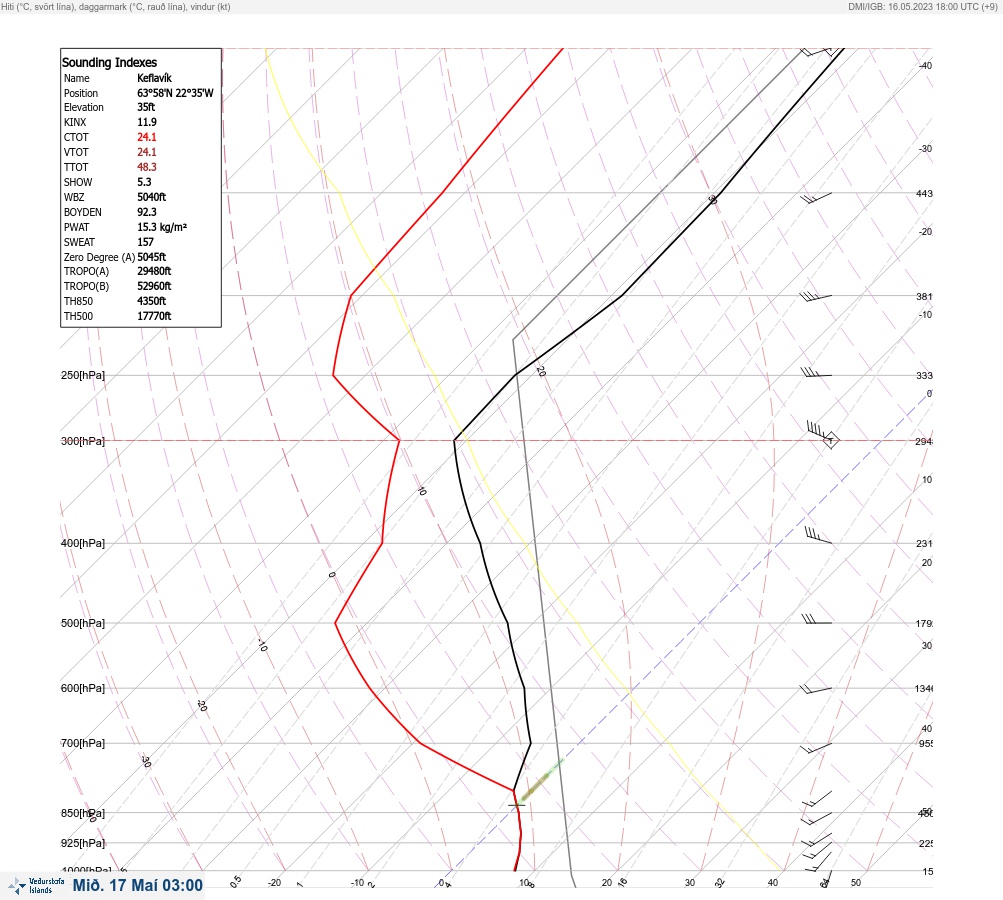The image size is (1003, 900).
Task: Click the 'DMI/IGB: 16.05.2023 18:00 UTC' timestamp
Action: pos(913,6)
